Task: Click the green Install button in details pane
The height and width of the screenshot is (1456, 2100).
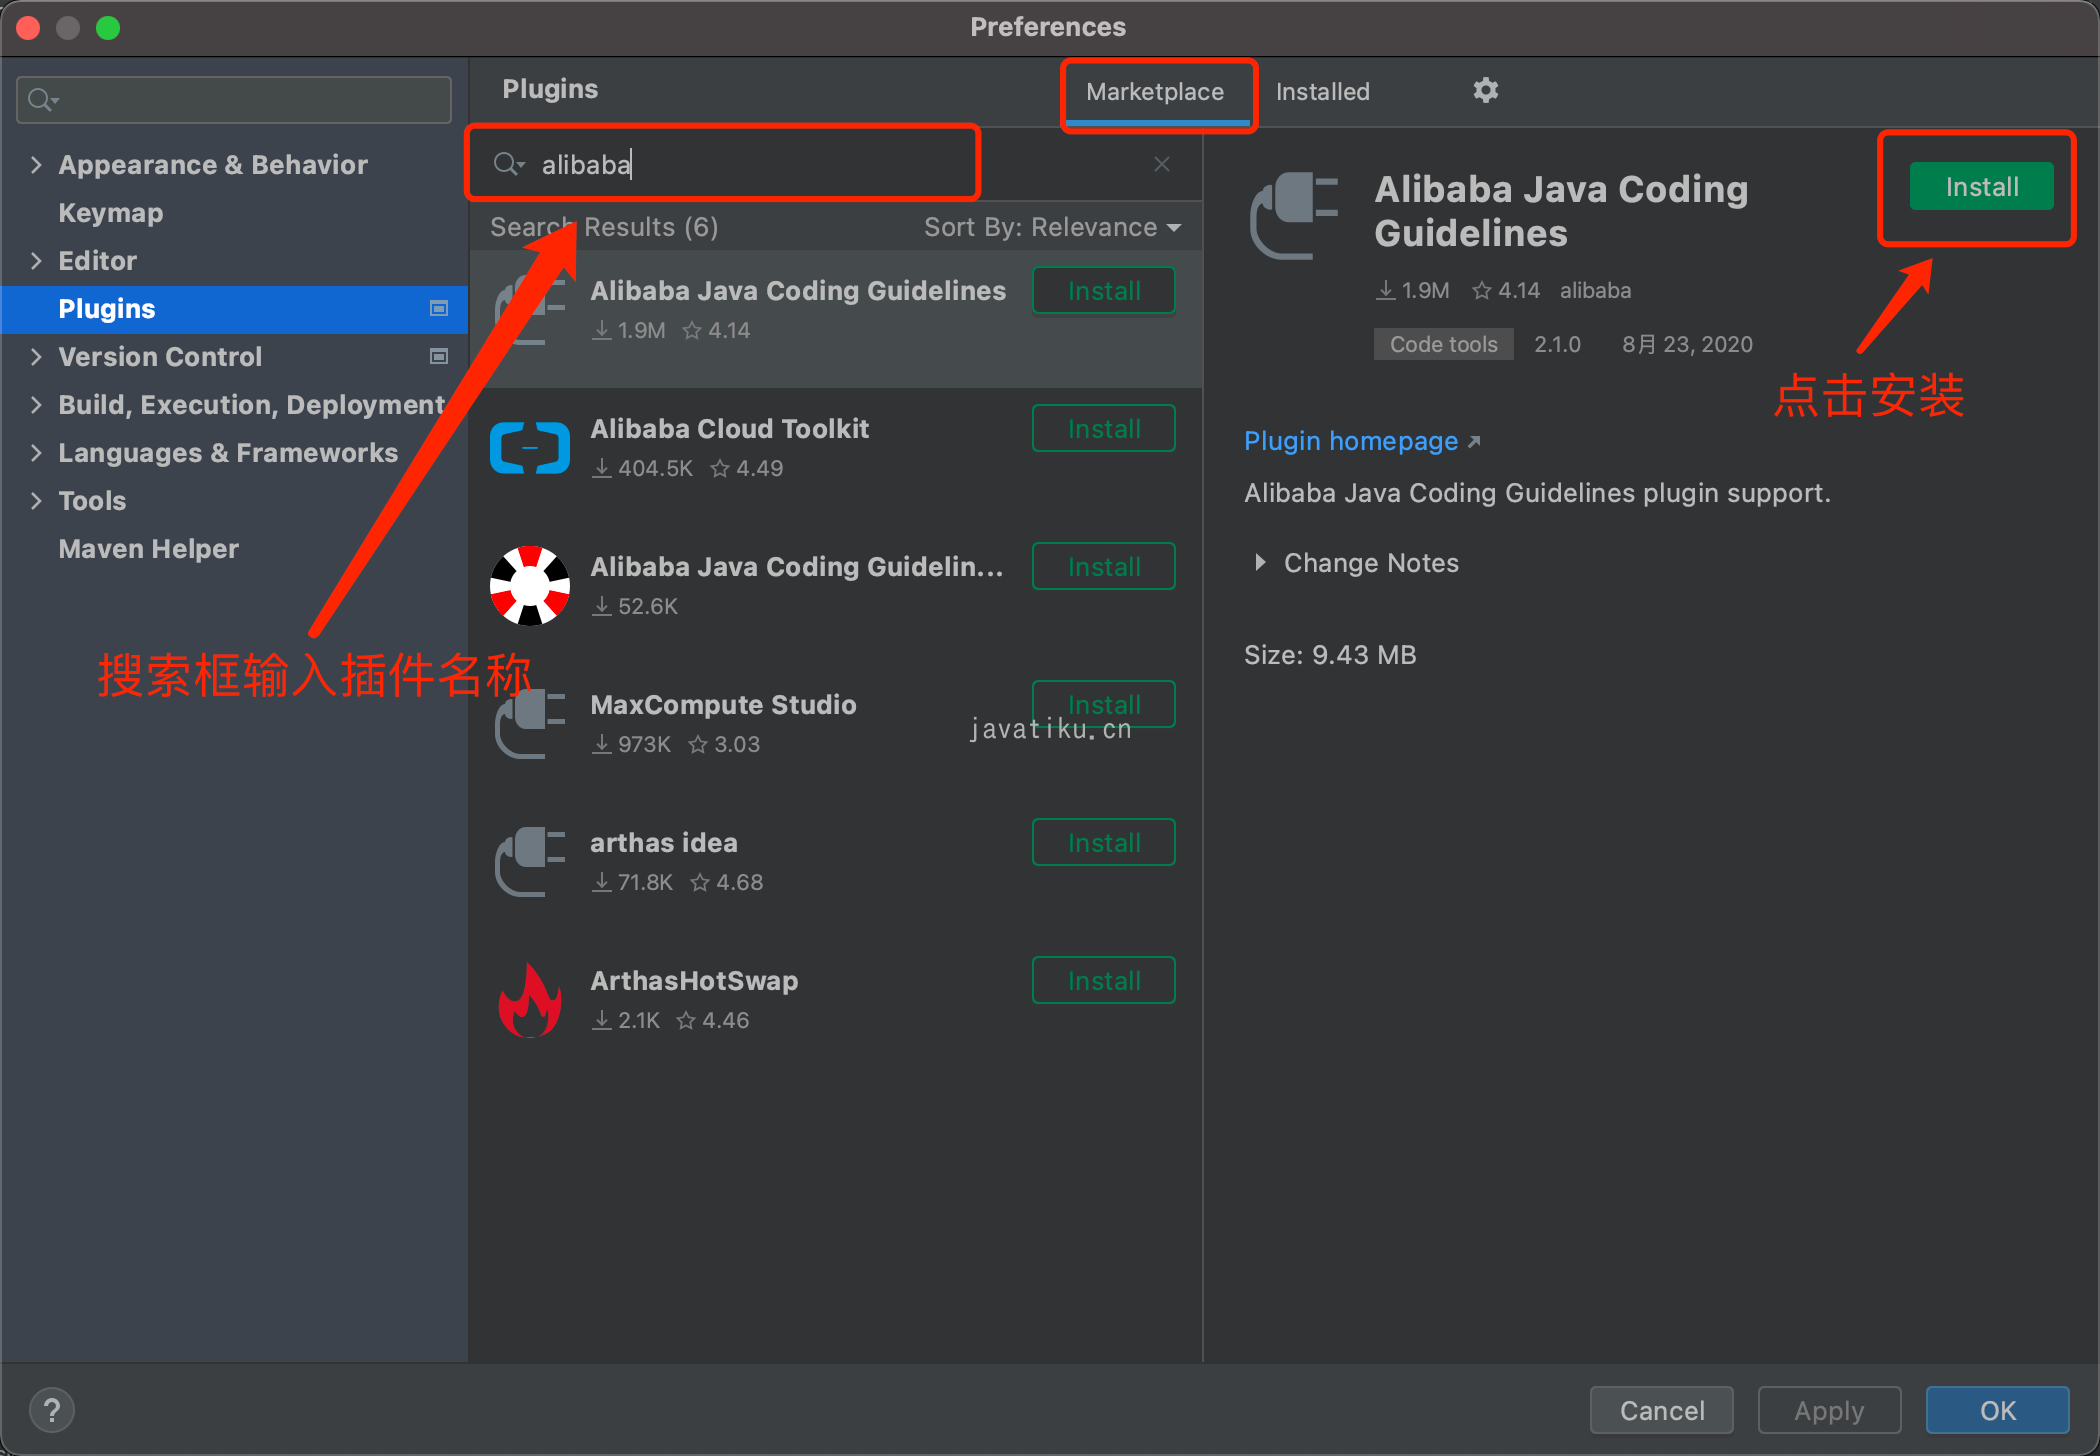Action: point(1981,187)
